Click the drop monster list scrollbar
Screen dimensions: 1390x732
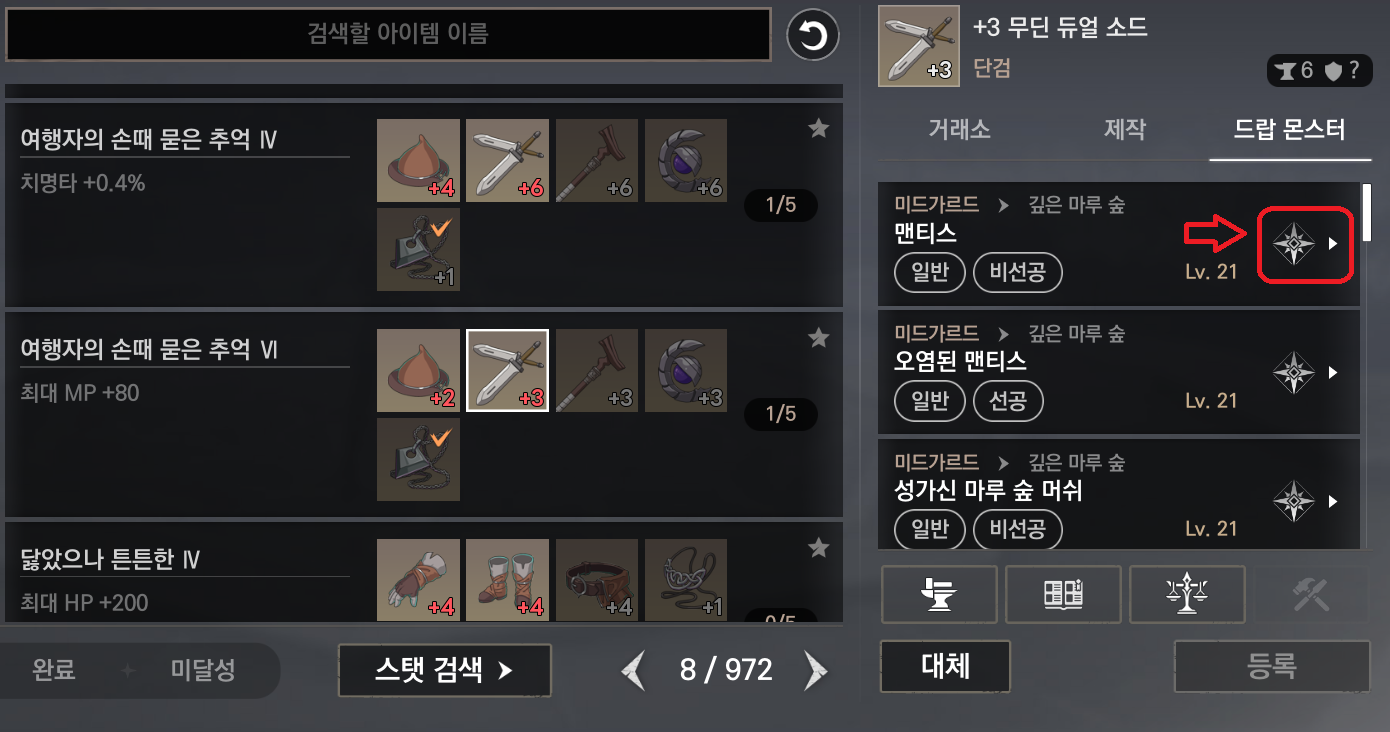point(1367,210)
